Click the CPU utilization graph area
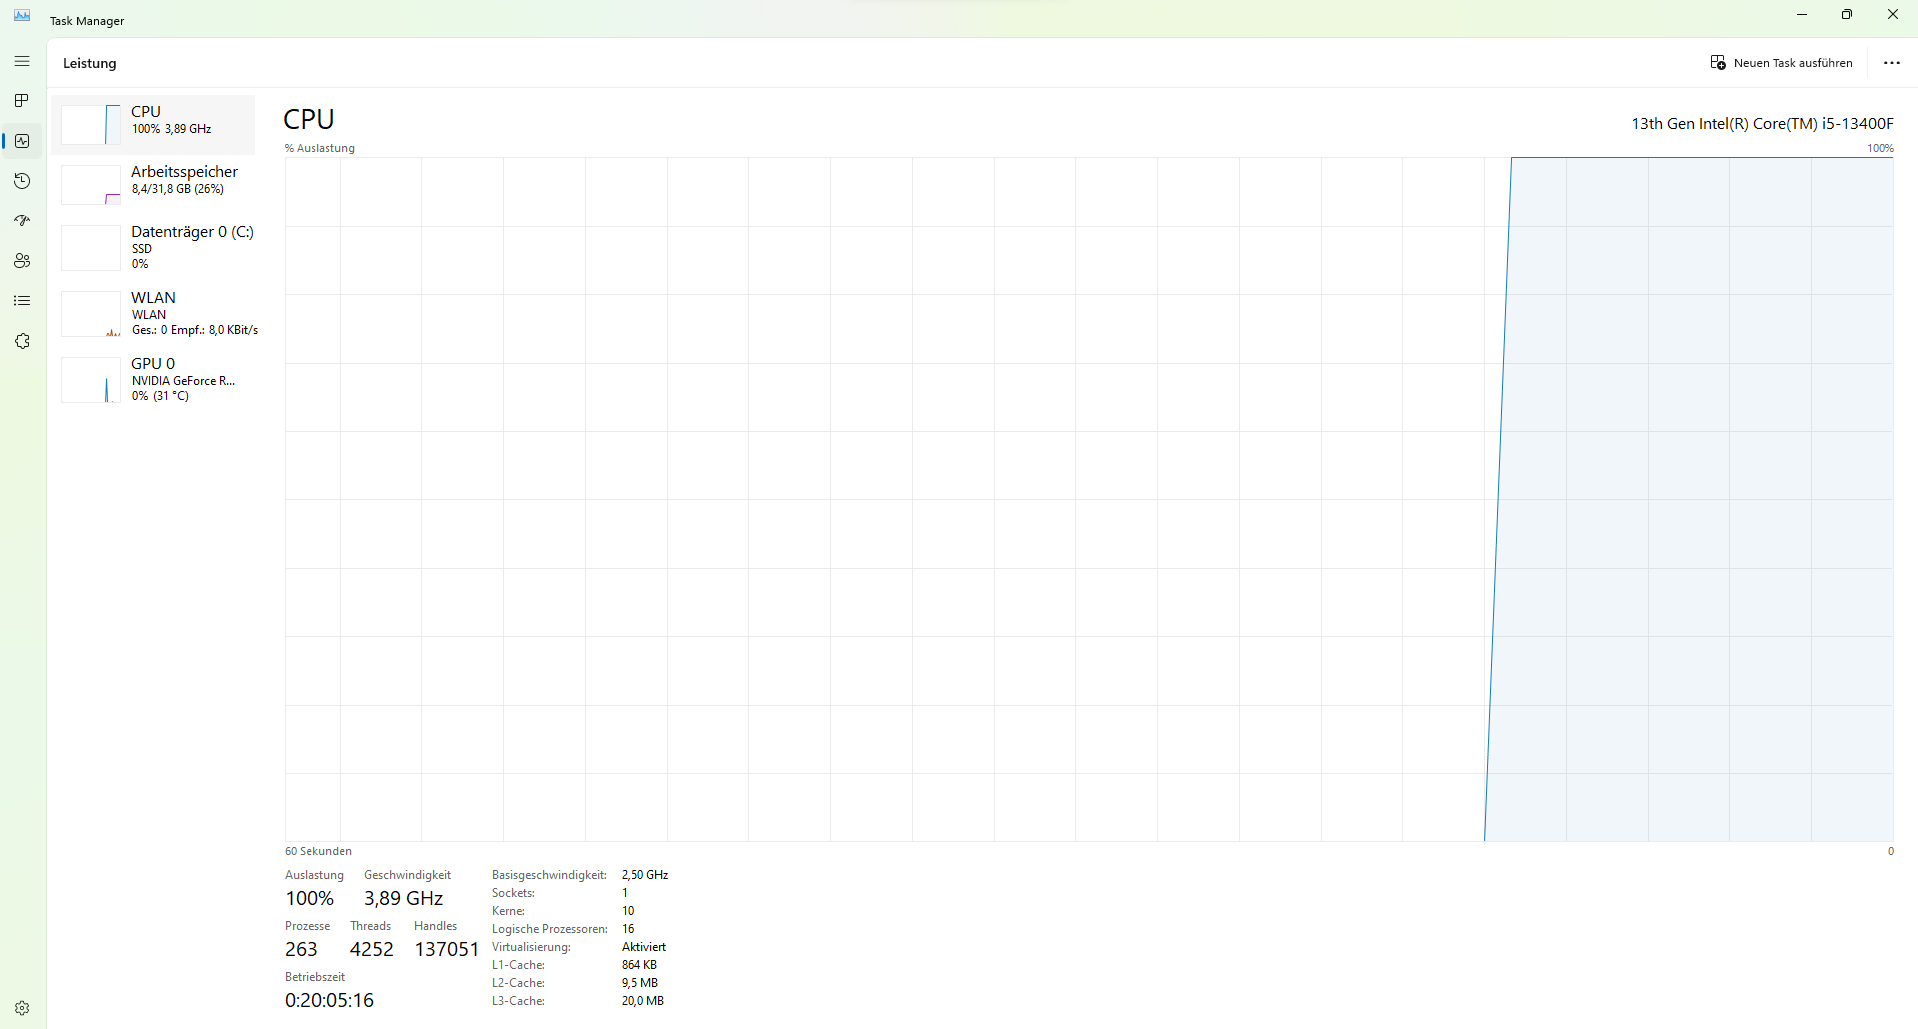 tap(1088, 499)
